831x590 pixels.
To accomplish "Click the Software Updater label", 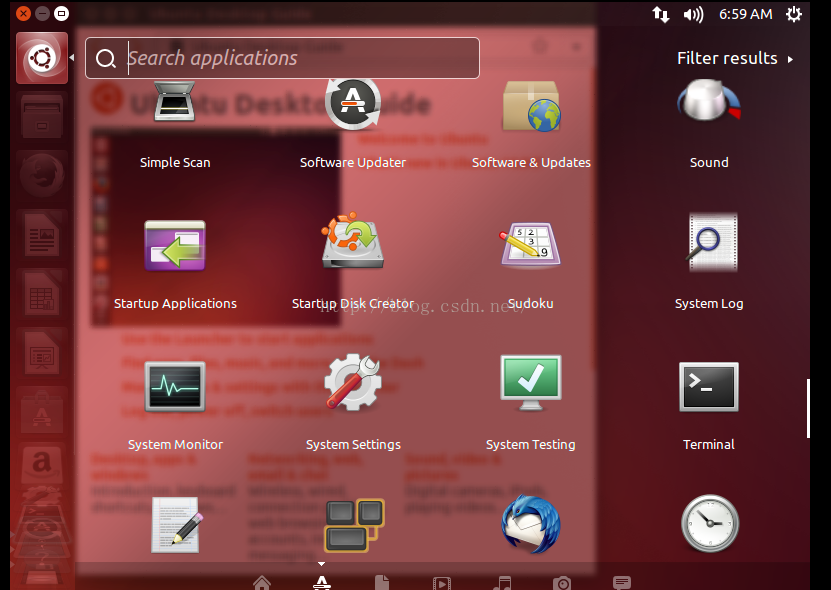I will (353, 162).
